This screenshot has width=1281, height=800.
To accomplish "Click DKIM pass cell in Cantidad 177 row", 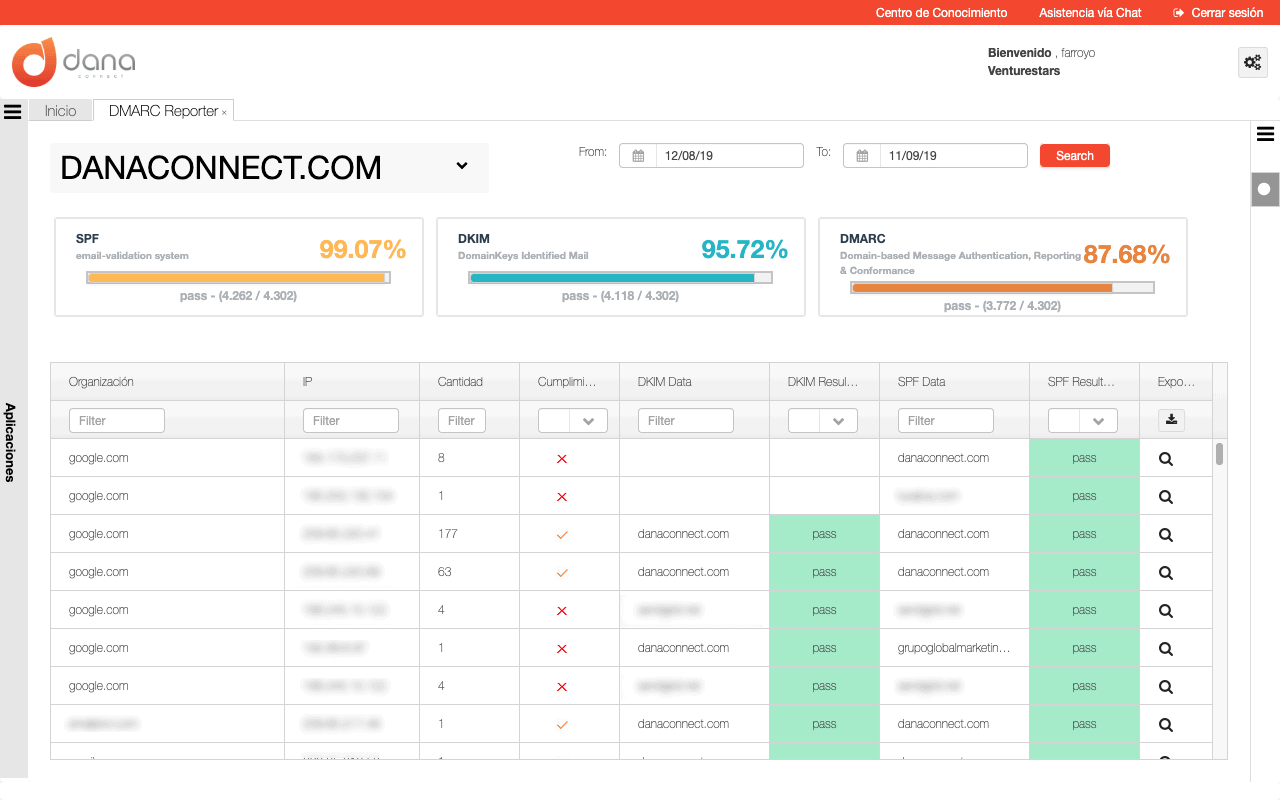I will point(824,534).
